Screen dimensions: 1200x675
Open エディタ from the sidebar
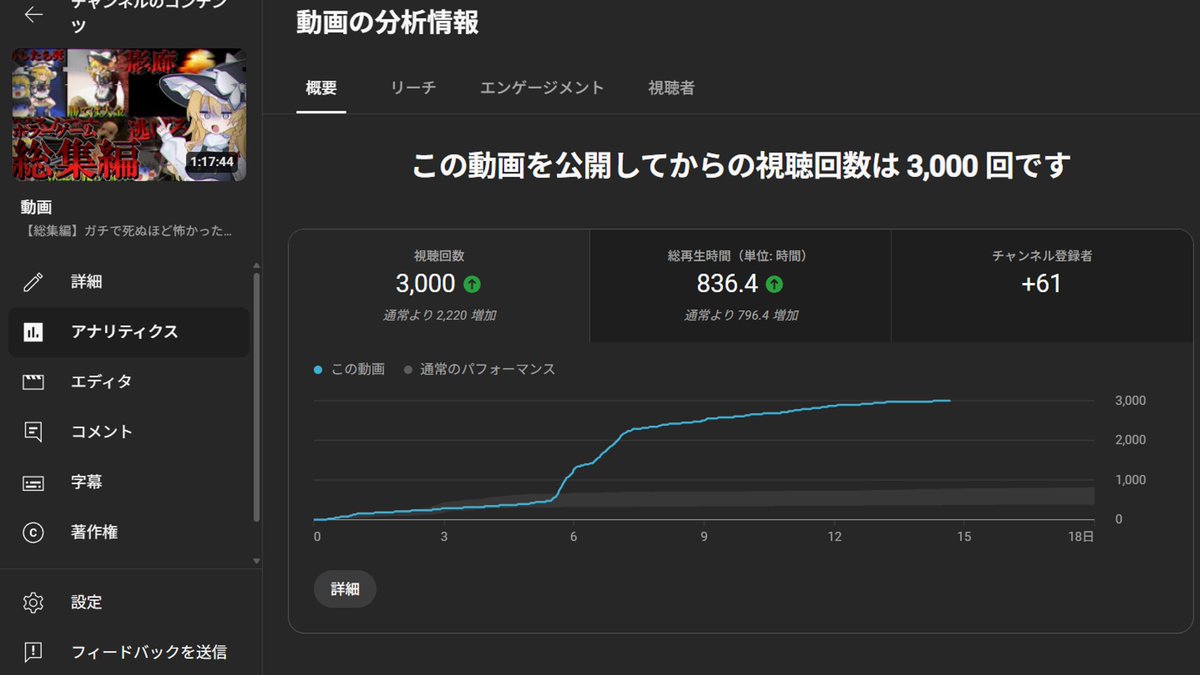[x=129, y=382]
